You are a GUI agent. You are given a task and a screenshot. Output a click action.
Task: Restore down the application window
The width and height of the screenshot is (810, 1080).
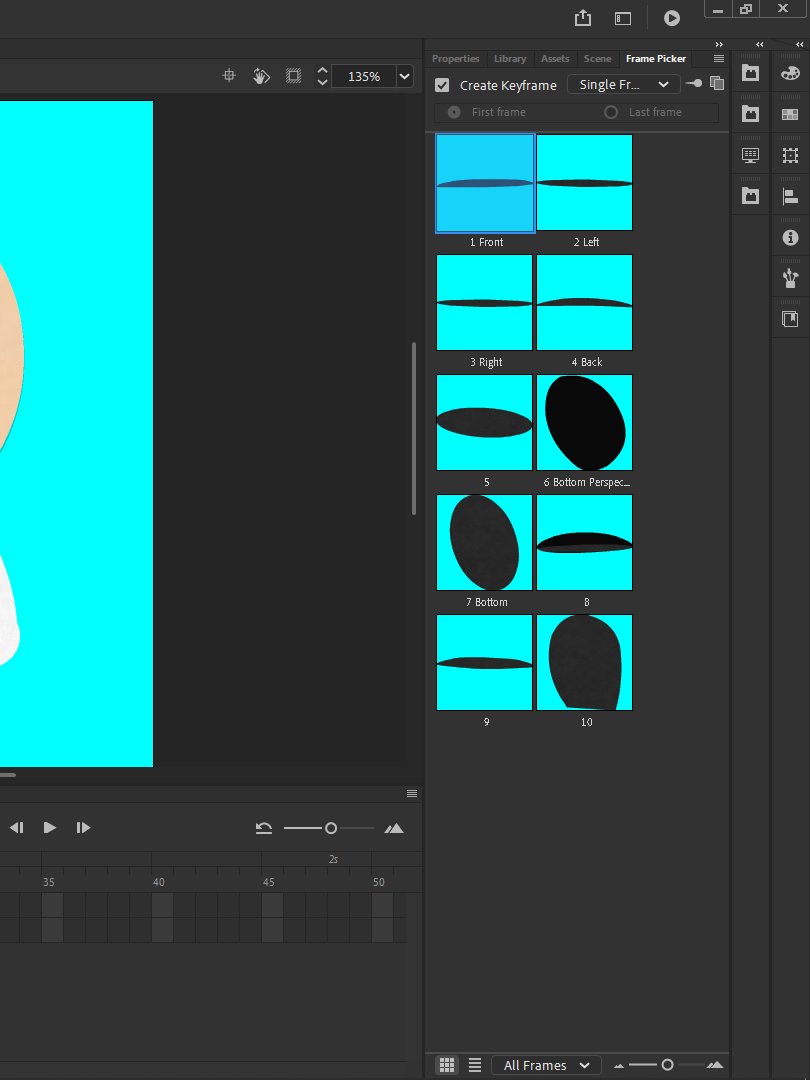pos(746,8)
